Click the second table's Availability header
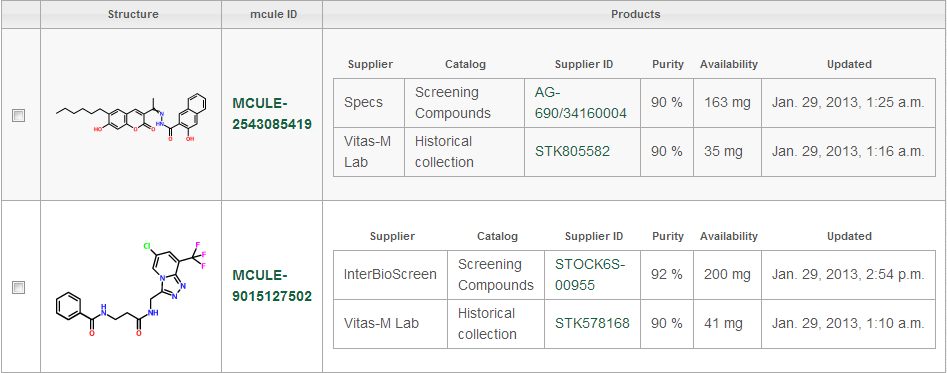 click(x=728, y=237)
